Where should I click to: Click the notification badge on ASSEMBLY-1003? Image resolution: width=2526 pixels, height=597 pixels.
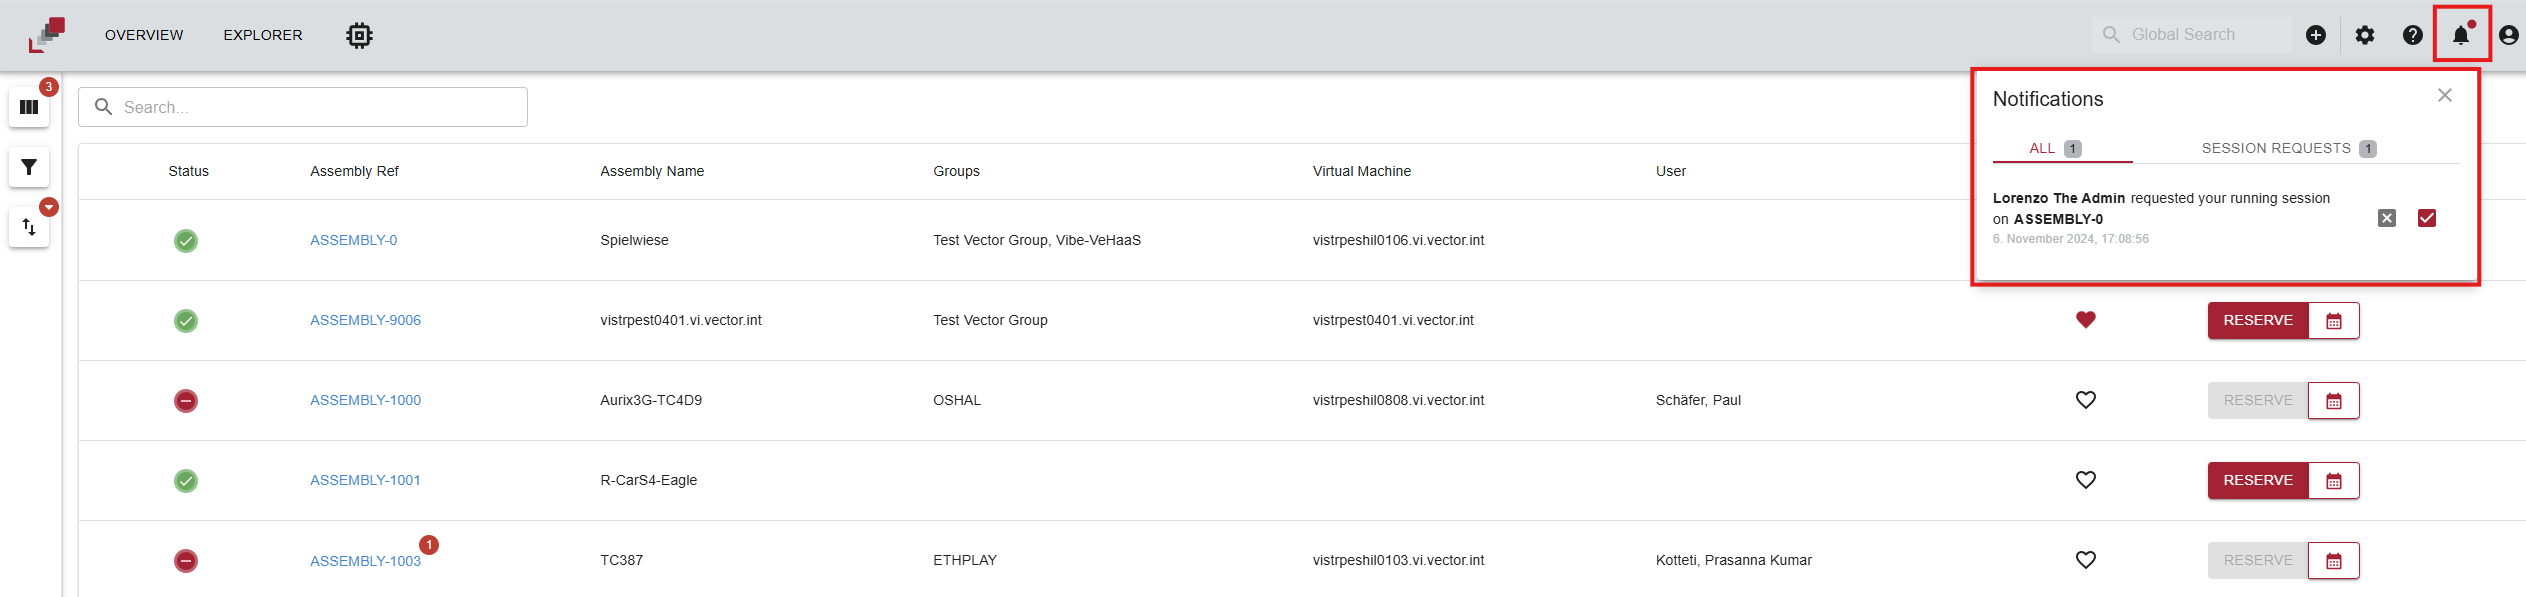429,545
